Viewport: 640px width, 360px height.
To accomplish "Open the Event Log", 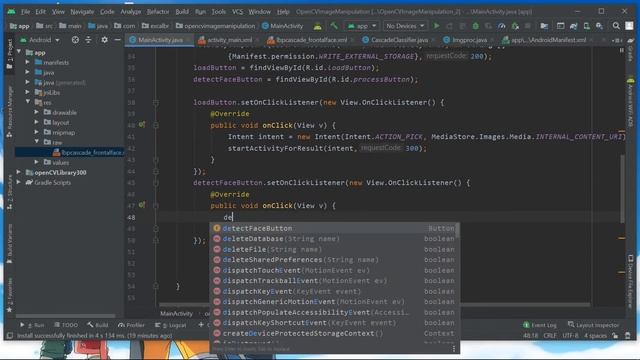I will [540, 325].
